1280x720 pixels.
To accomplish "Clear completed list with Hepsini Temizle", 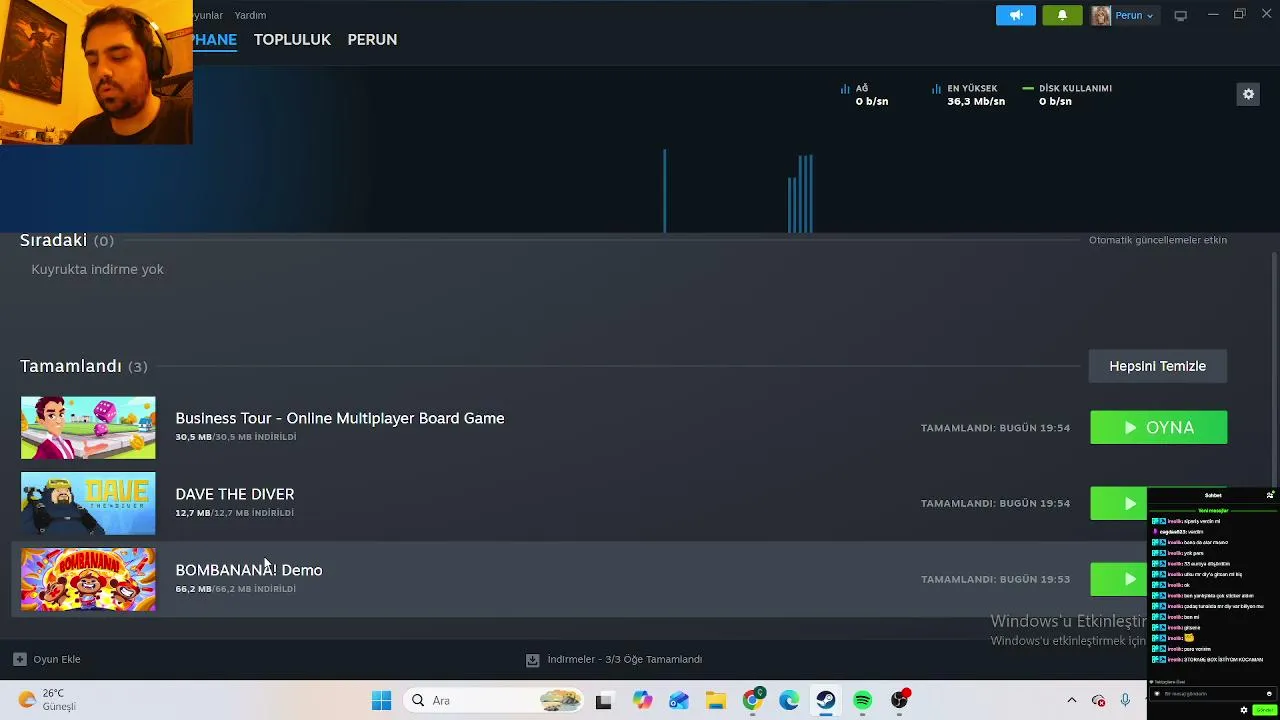I will (1157, 366).
